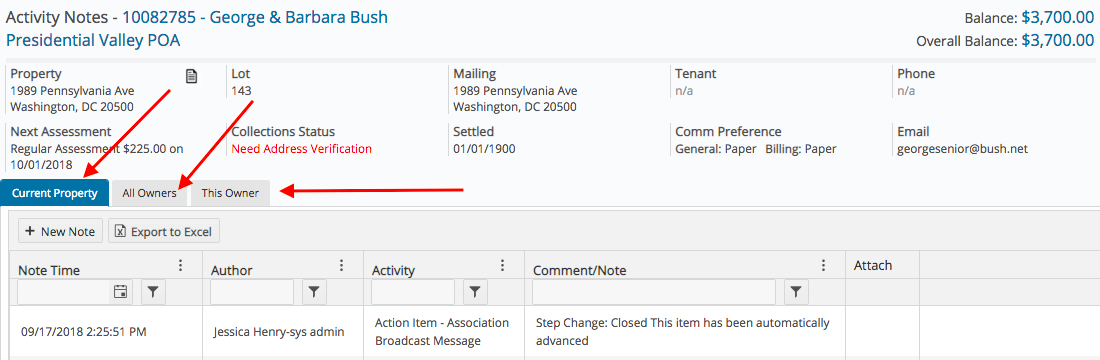Filter the Note Time column

[154, 293]
